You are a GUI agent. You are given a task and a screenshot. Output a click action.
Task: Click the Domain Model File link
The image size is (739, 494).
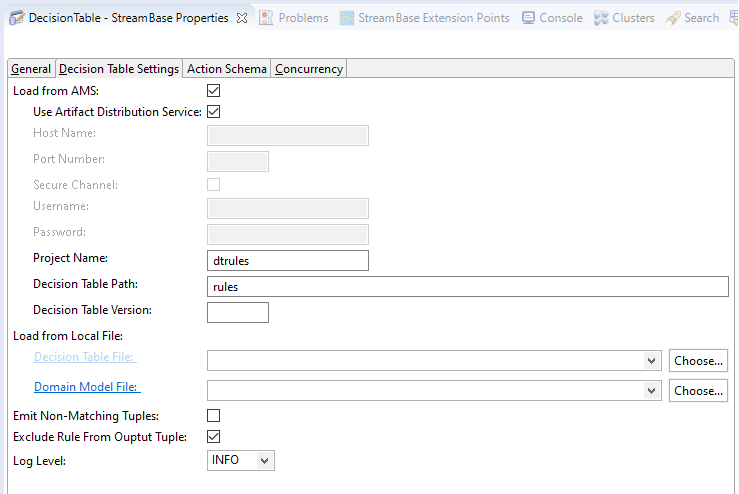click(x=87, y=387)
